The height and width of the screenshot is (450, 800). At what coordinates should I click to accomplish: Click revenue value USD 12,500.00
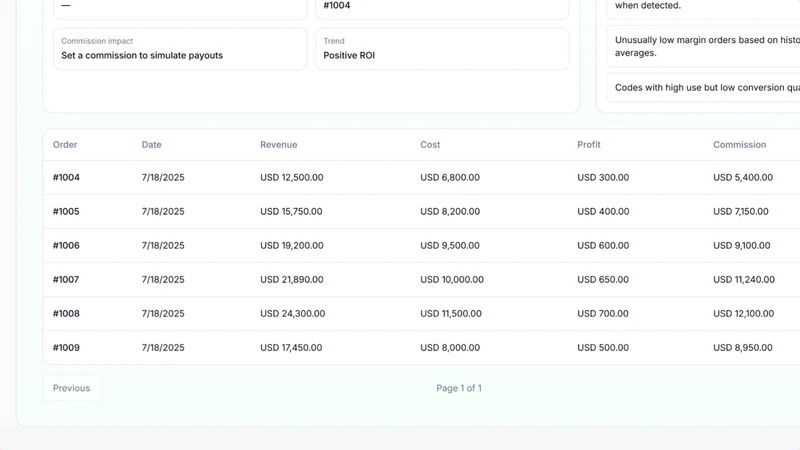292,178
